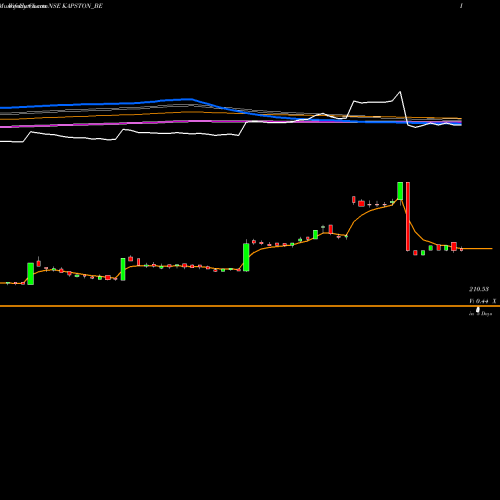Viewport: 500px width, 500px height.
Task: Click the tallest red candlestick
Action: [x=408, y=216]
